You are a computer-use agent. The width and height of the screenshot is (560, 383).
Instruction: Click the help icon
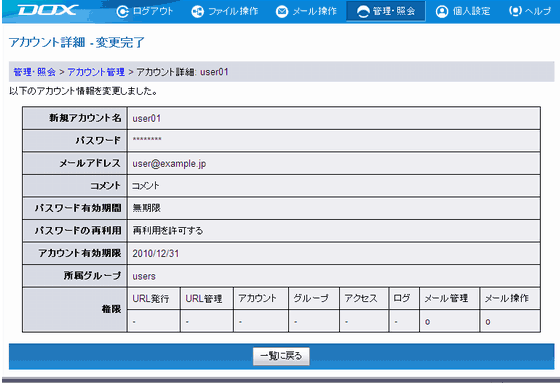pos(515,11)
